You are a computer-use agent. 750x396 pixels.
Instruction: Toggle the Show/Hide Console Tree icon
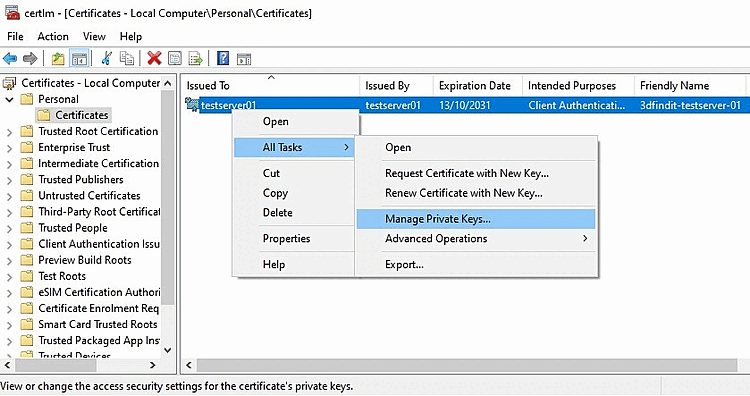point(79,59)
